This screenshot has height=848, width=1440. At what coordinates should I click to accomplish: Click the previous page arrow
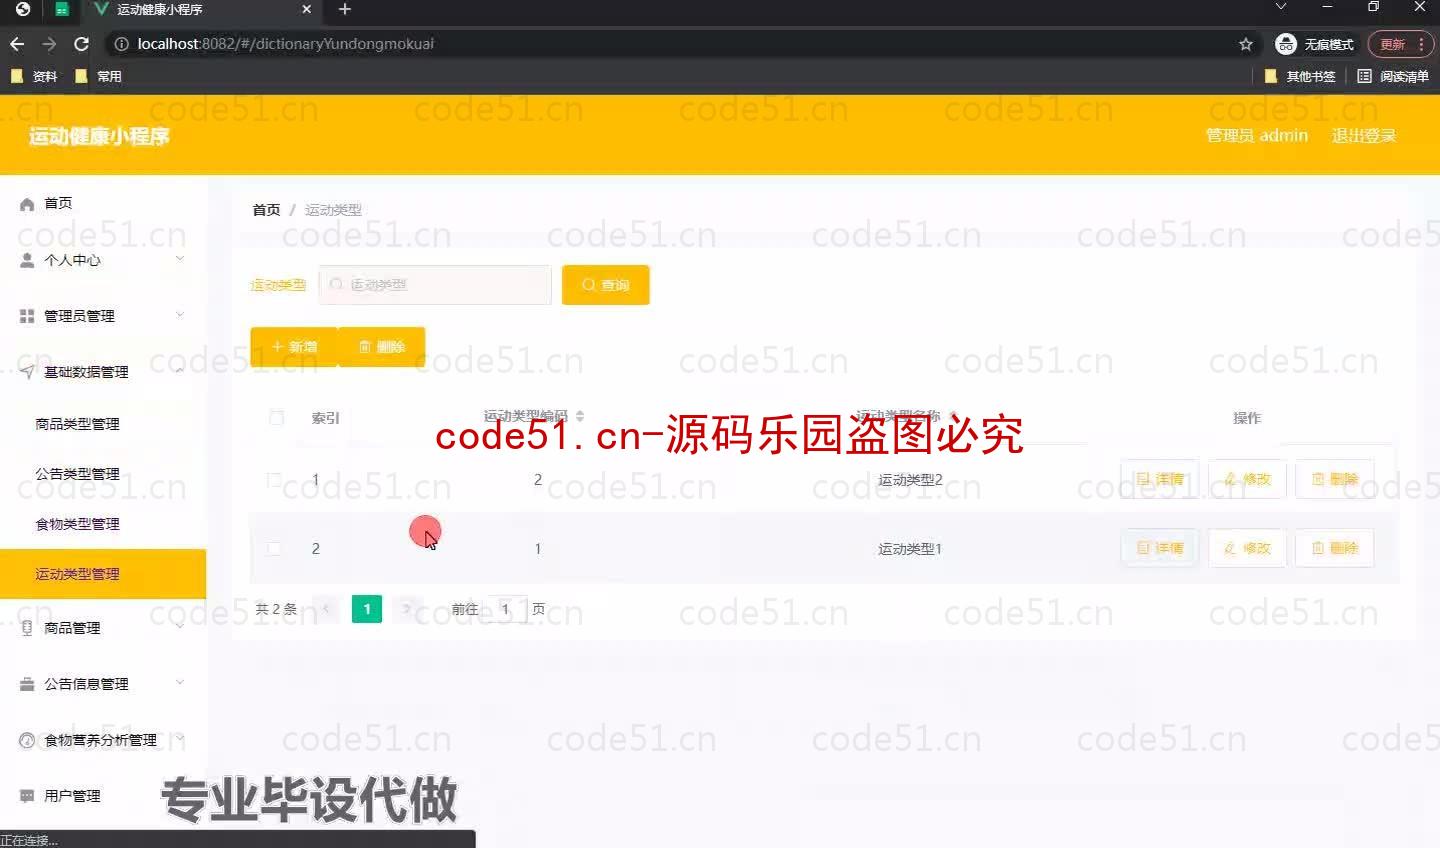(x=326, y=609)
